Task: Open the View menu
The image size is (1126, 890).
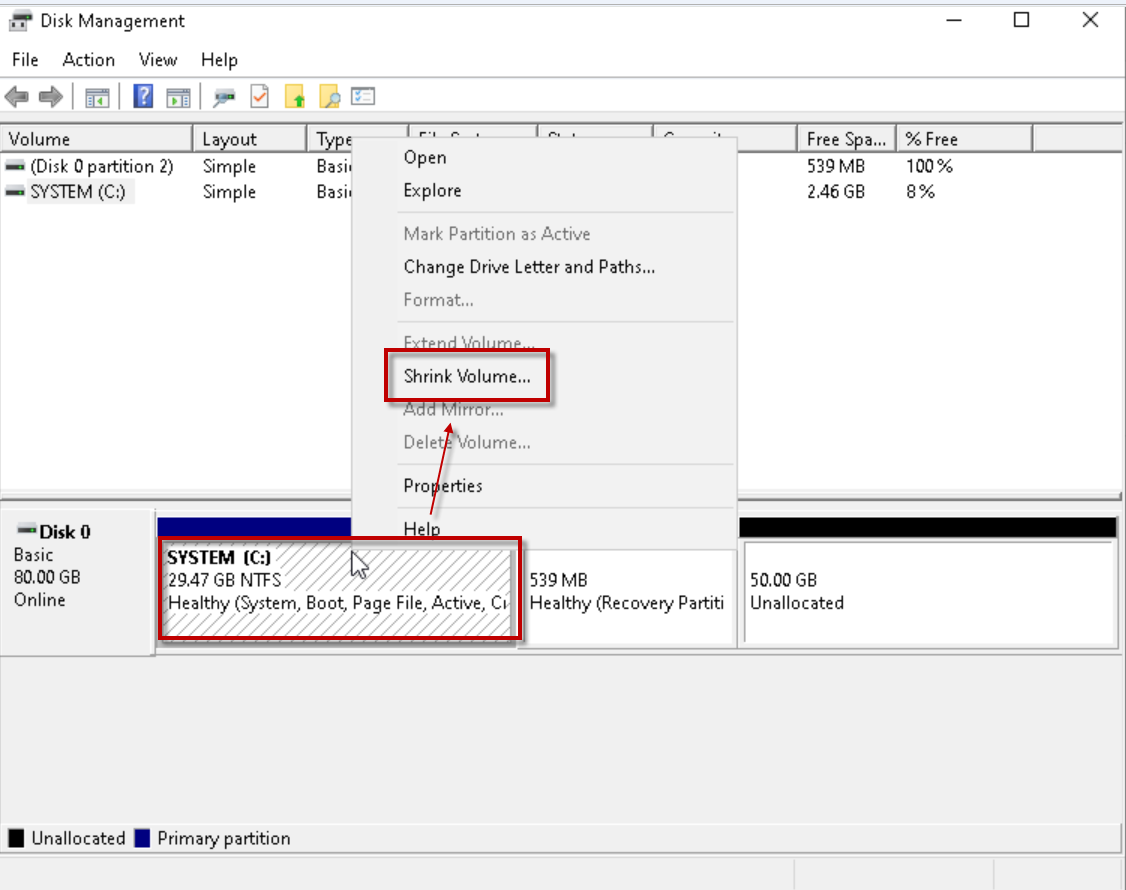Action: click(158, 60)
